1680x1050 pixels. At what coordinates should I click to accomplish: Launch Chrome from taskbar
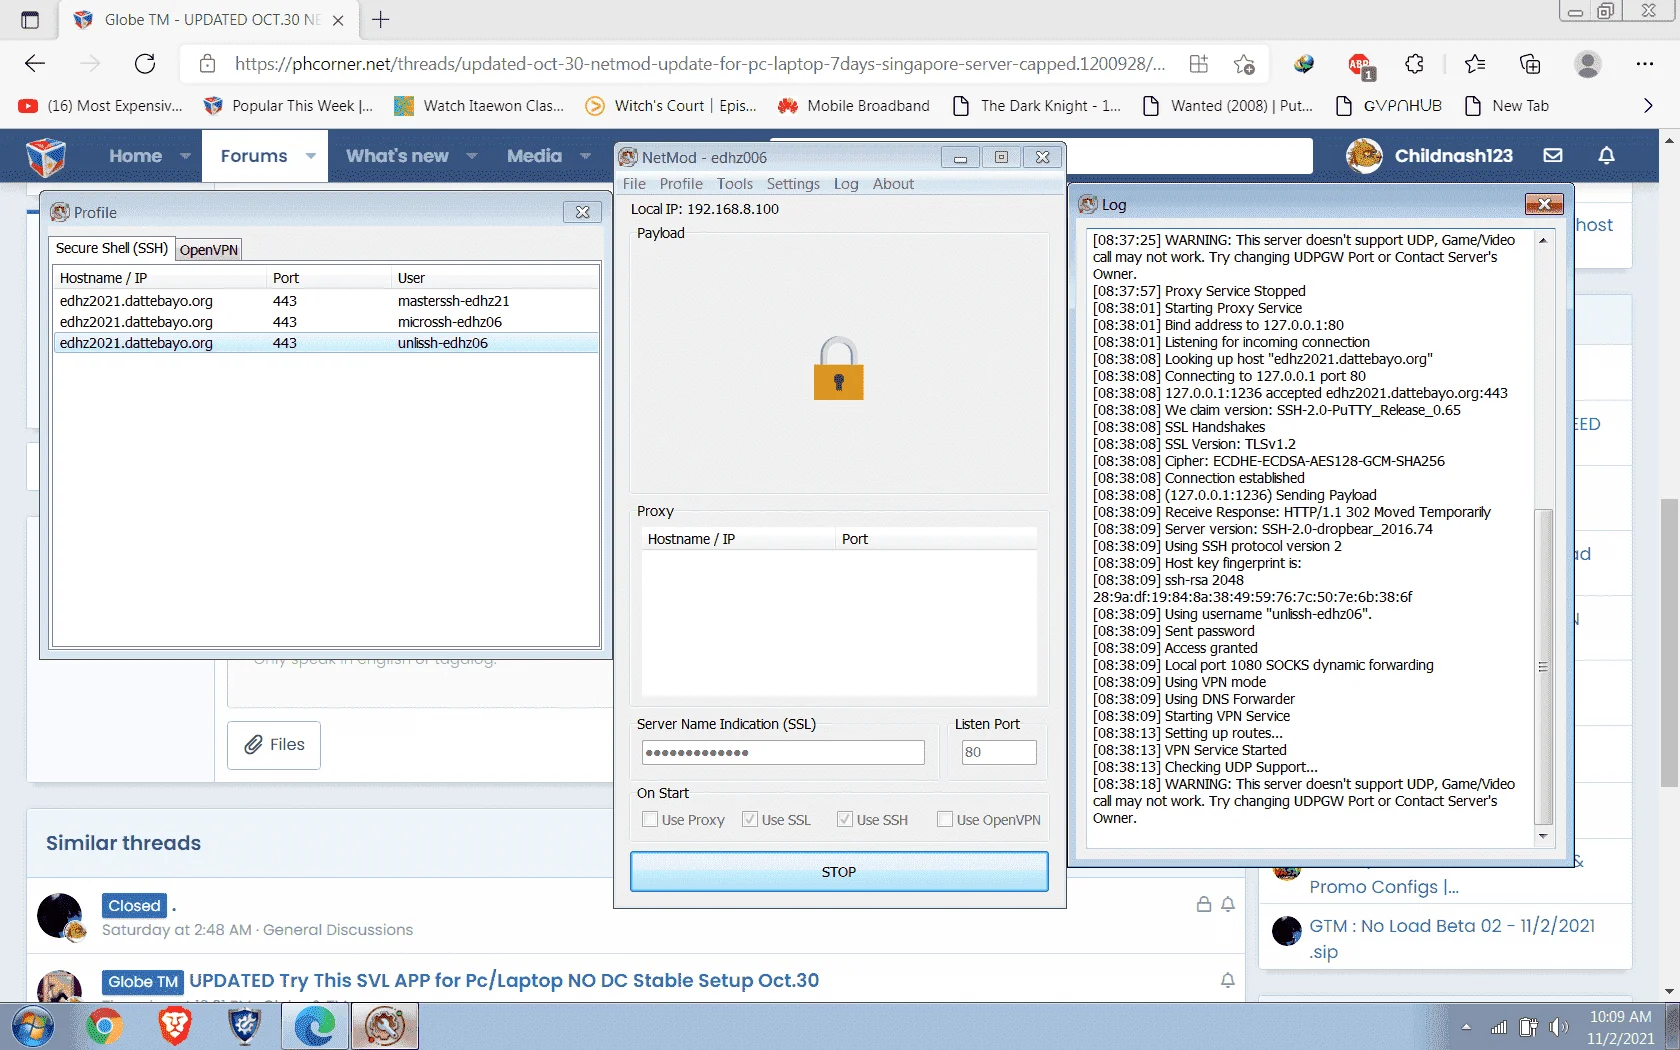[104, 1027]
